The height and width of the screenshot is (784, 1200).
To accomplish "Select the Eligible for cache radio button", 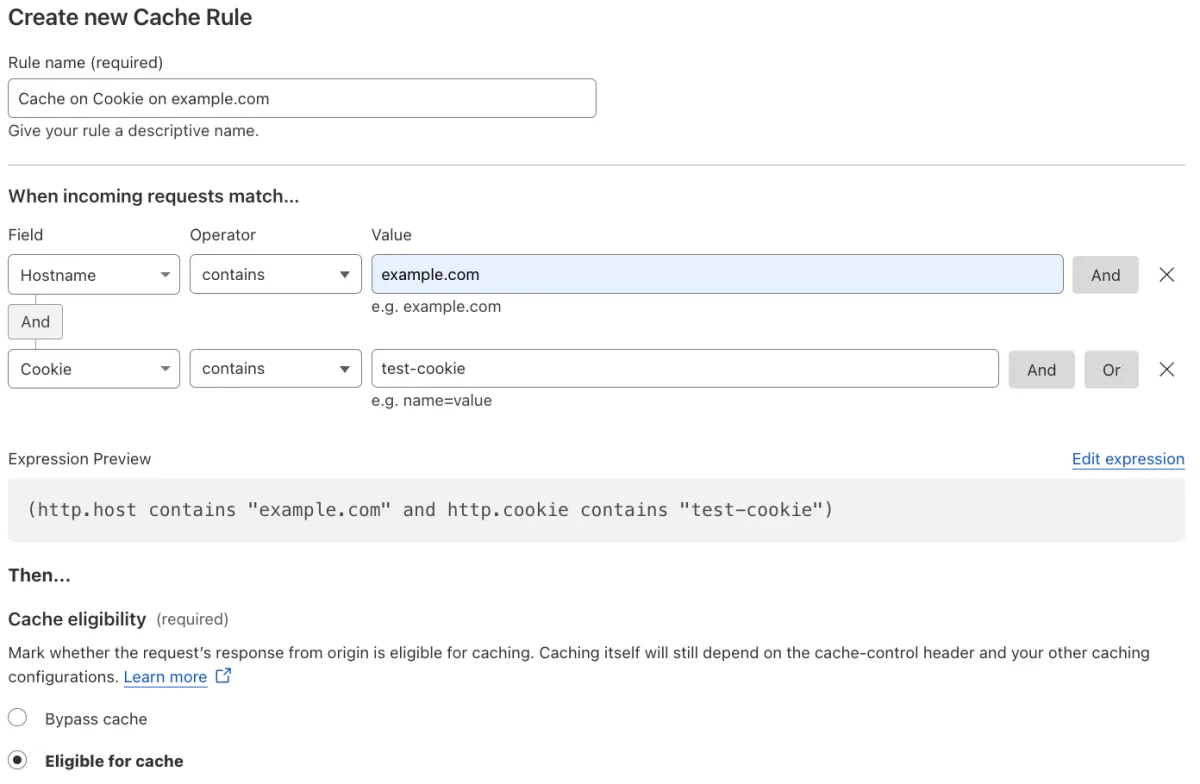I will pyautogui.click(x=17, y=760).
